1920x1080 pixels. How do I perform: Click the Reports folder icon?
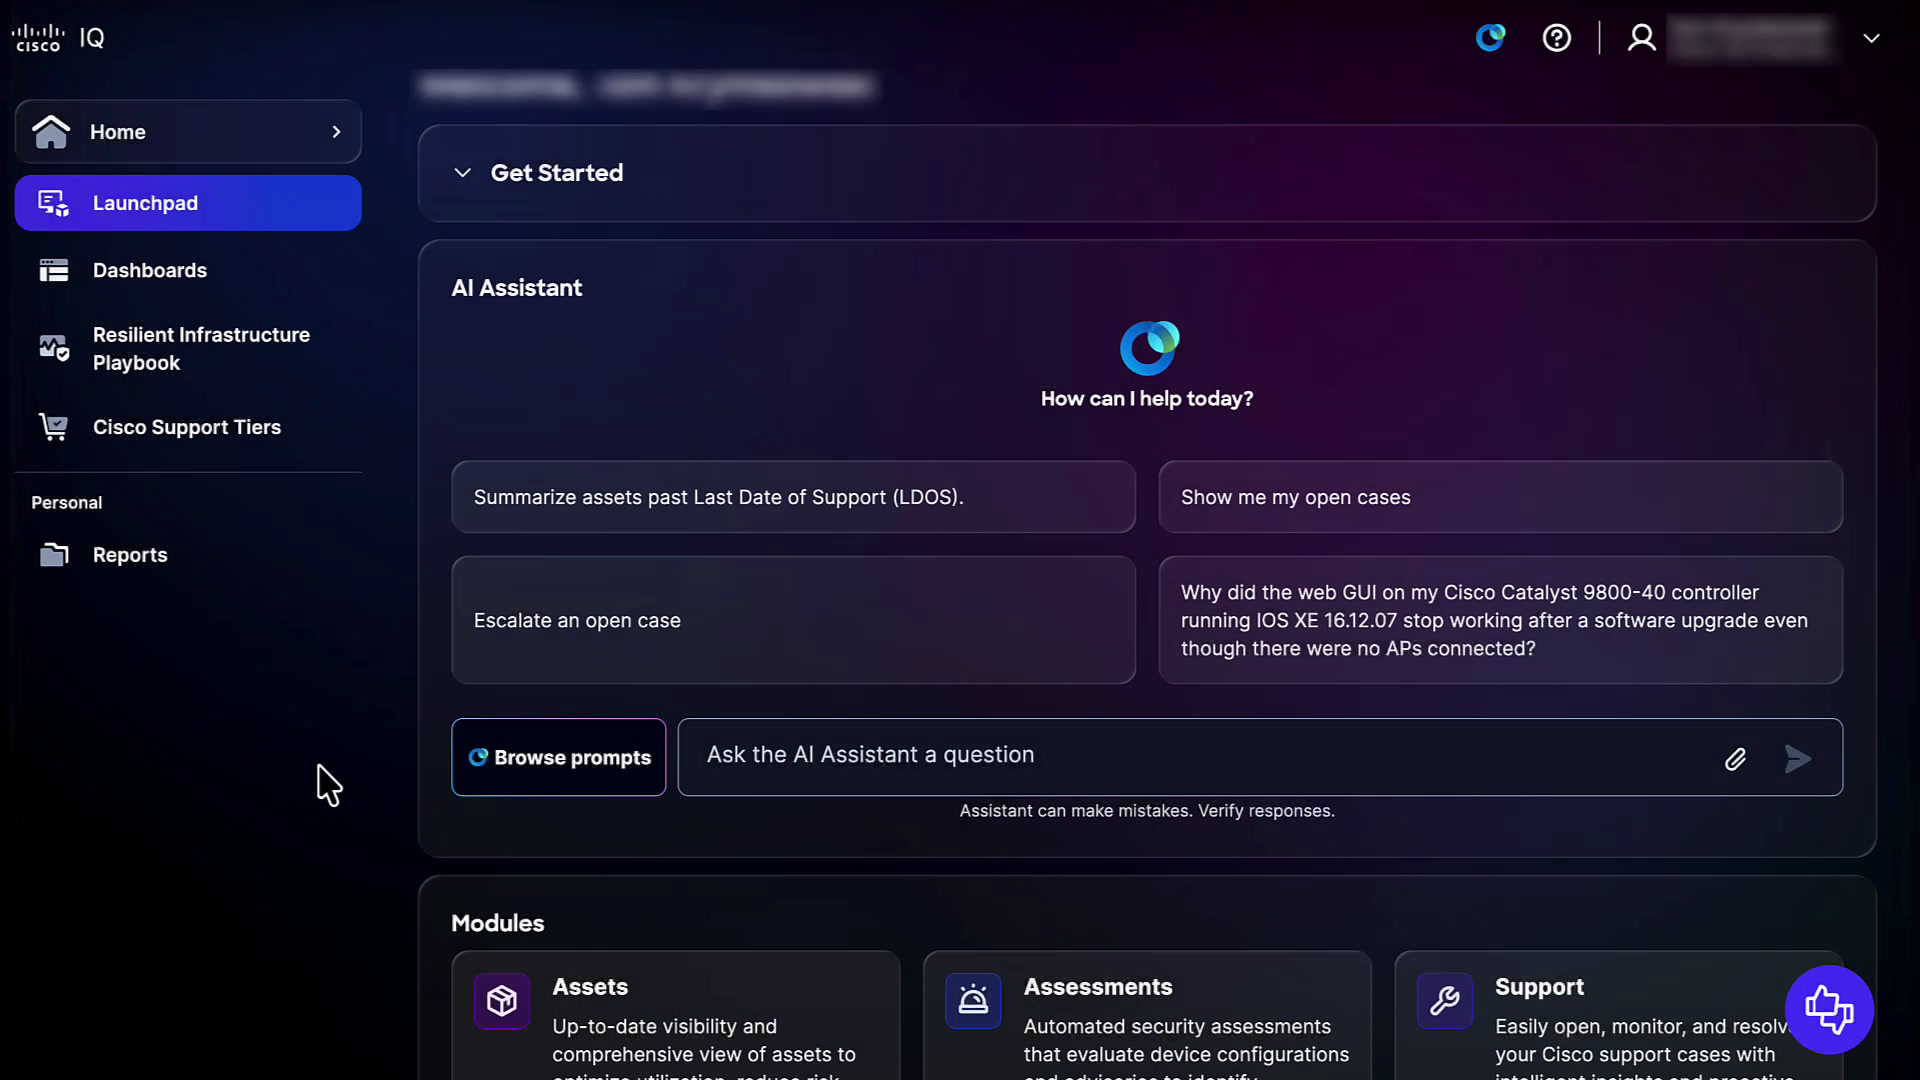pyautogui.click(x=54, y=555)
